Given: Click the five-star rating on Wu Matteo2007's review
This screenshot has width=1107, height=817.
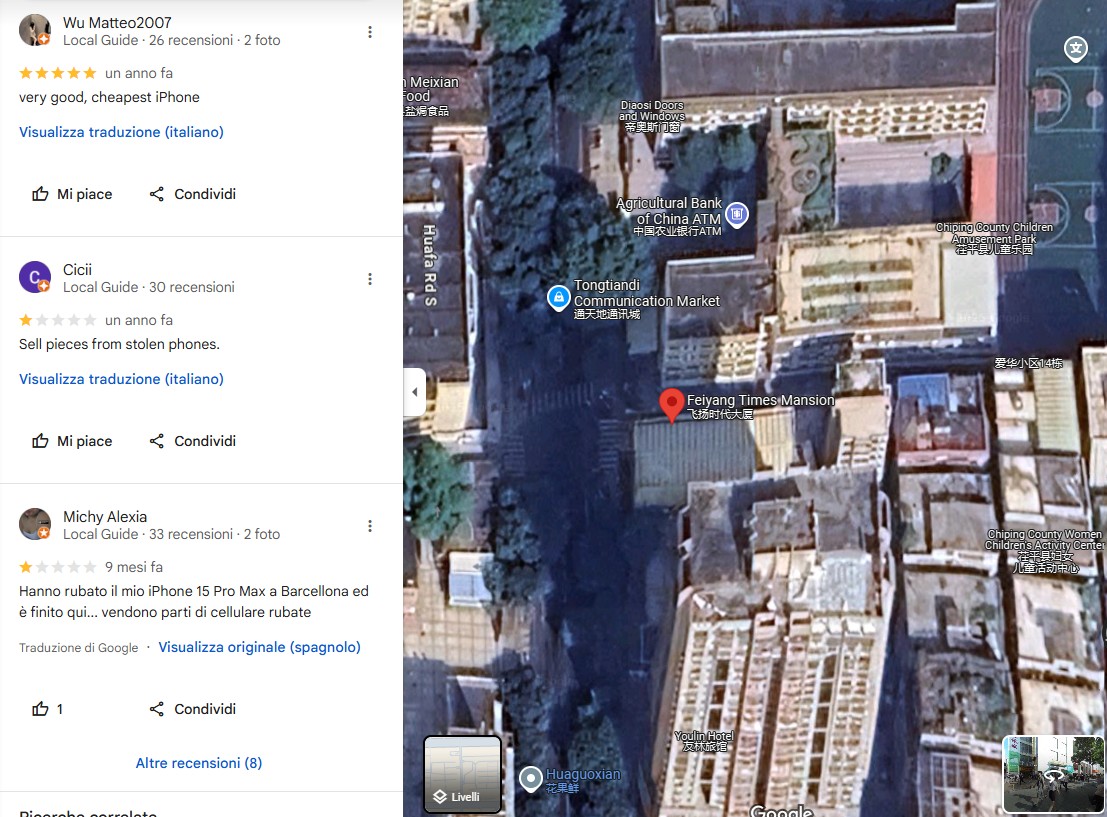Looking at the screenshot, I should pos(58,73).
